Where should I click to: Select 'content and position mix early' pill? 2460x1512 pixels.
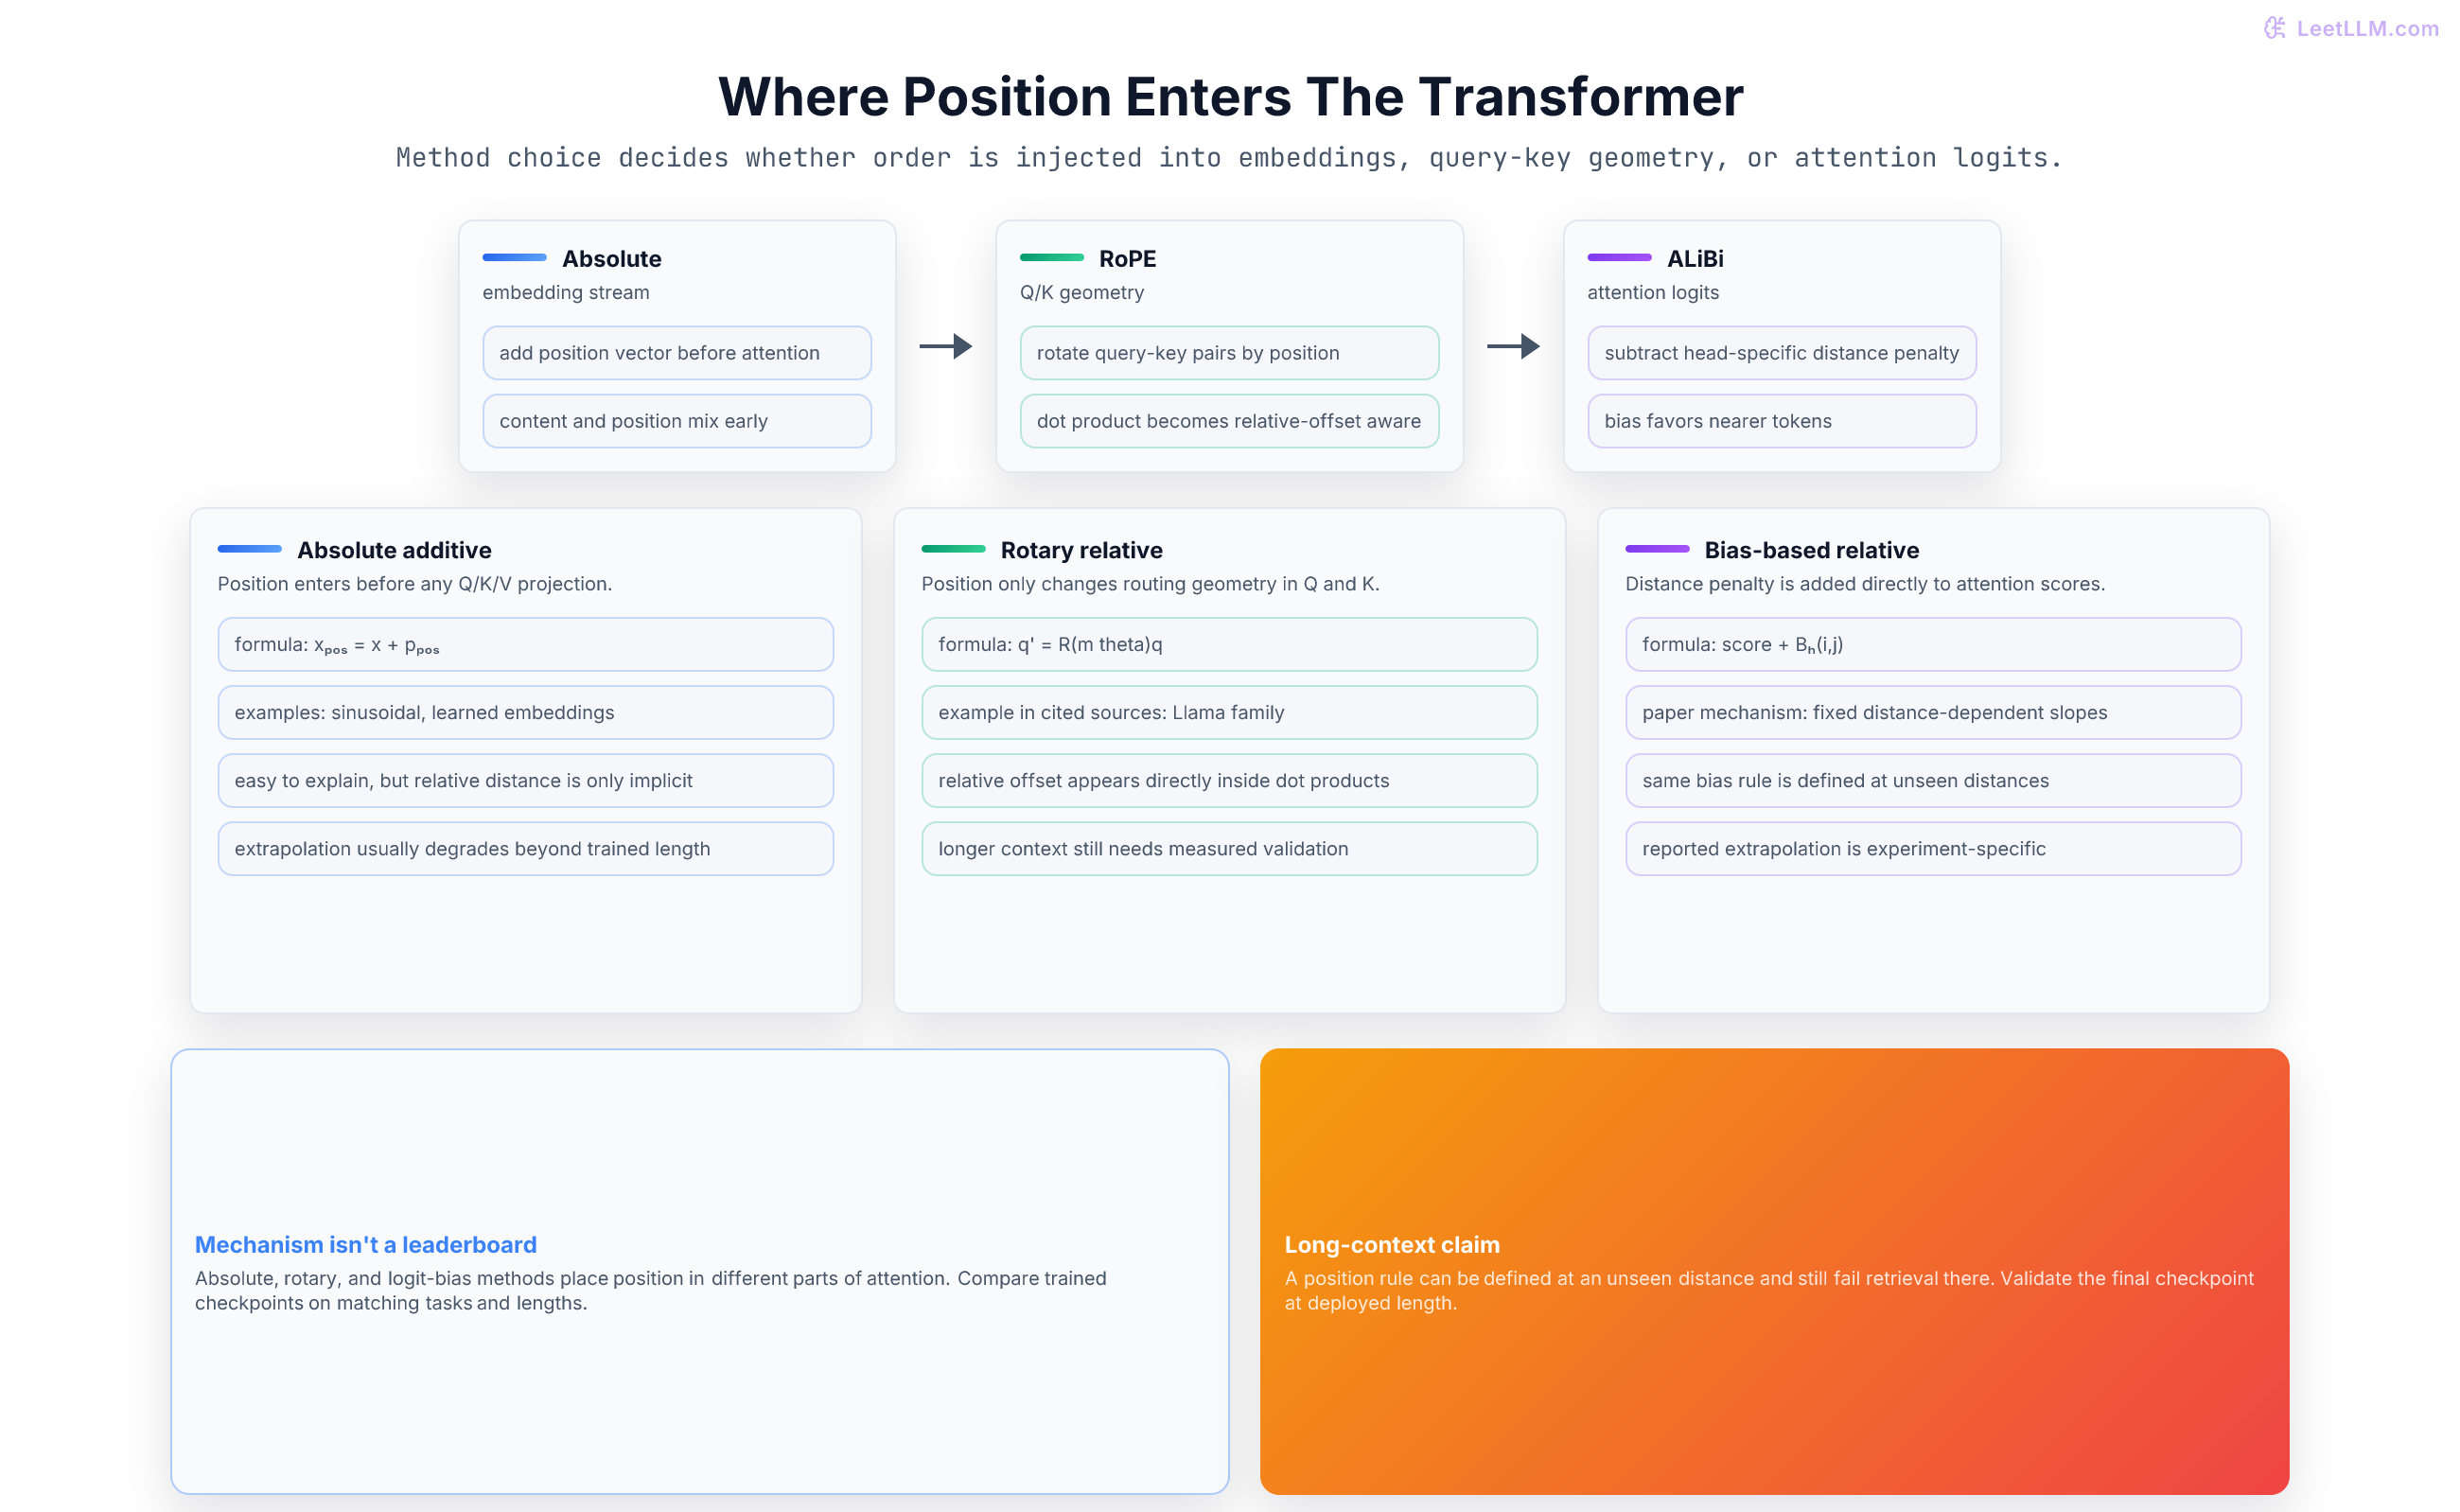pos(676,421)
